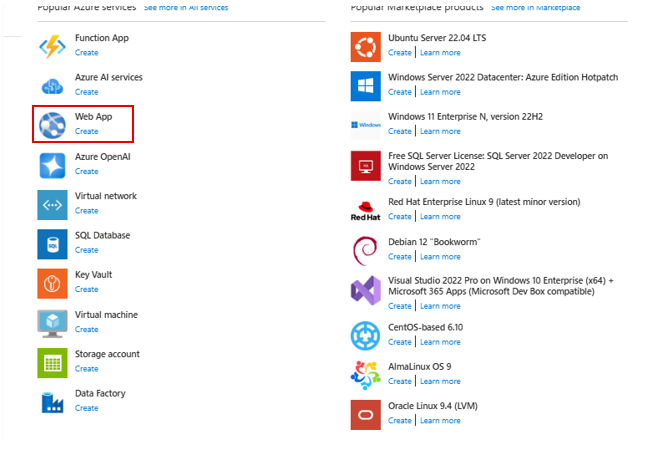Click the Key Vault title text
The image size is (647, 450).
(93, 275)
